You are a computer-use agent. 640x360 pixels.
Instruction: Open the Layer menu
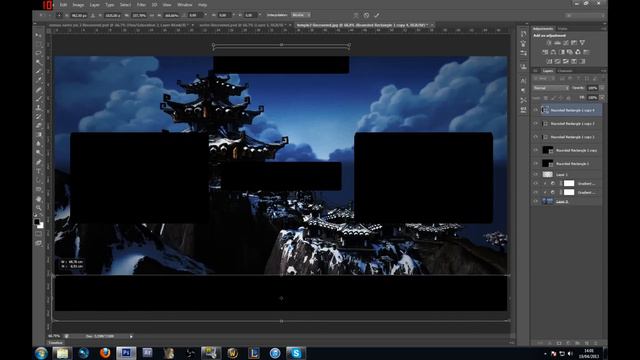(x=95, y=5)
